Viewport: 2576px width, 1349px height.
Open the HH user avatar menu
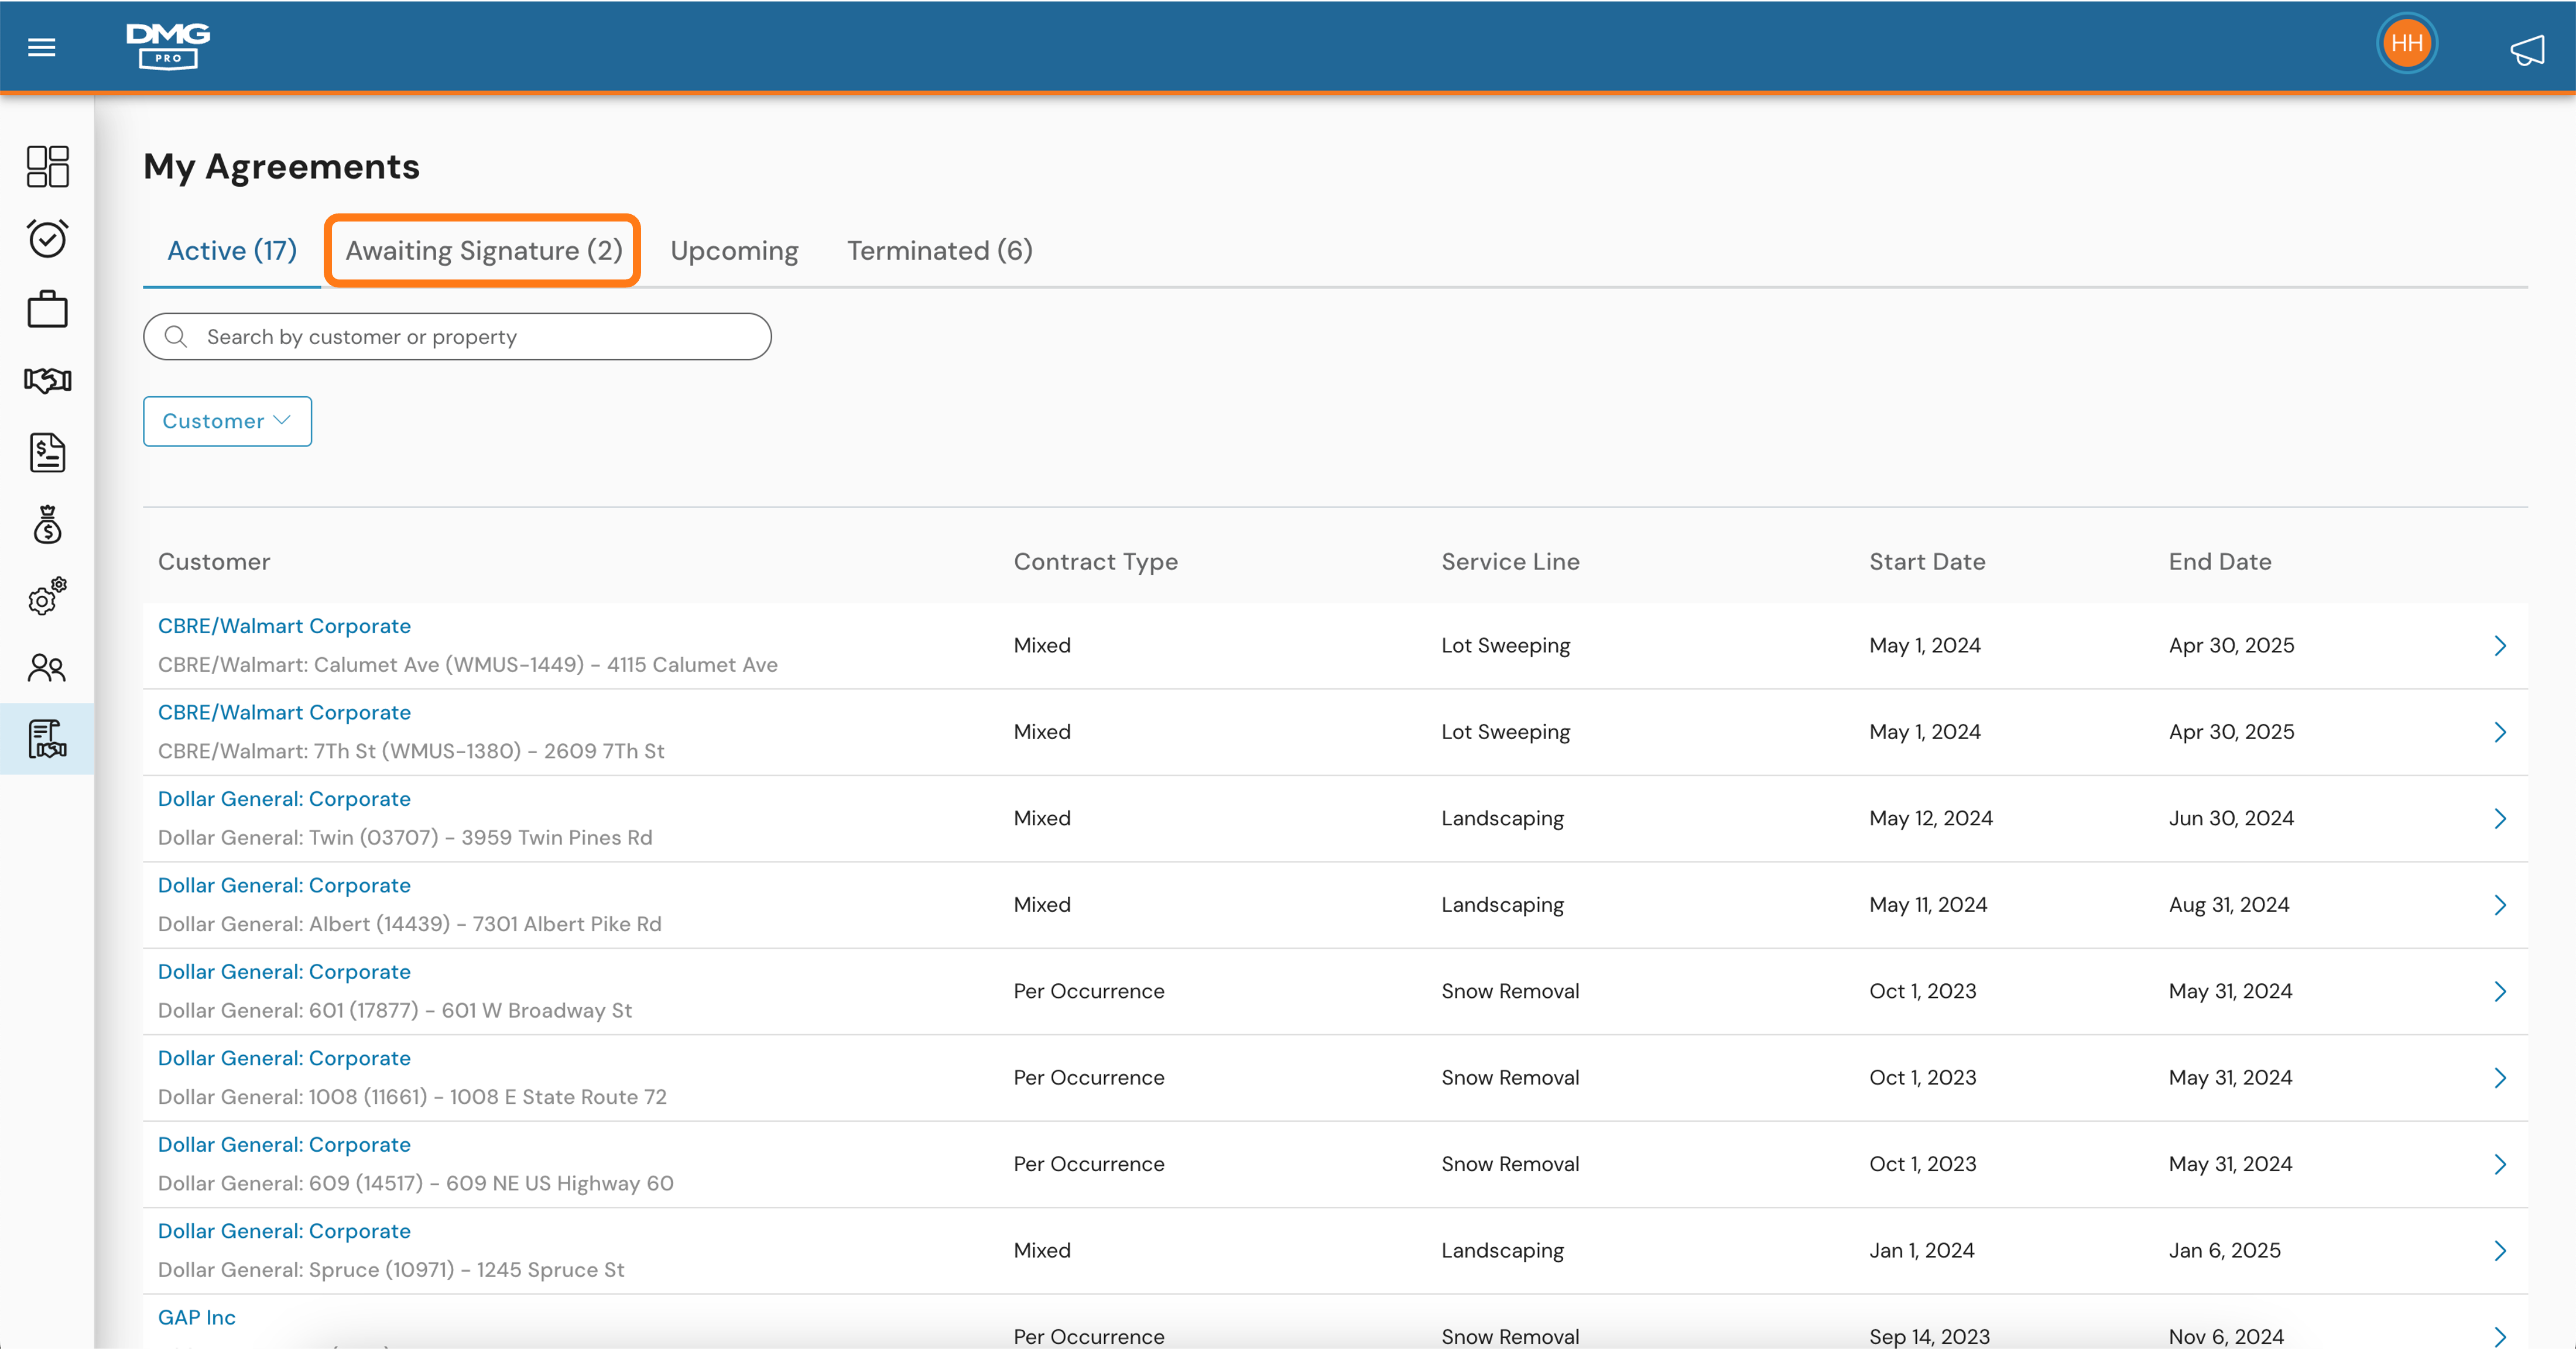2406,43
